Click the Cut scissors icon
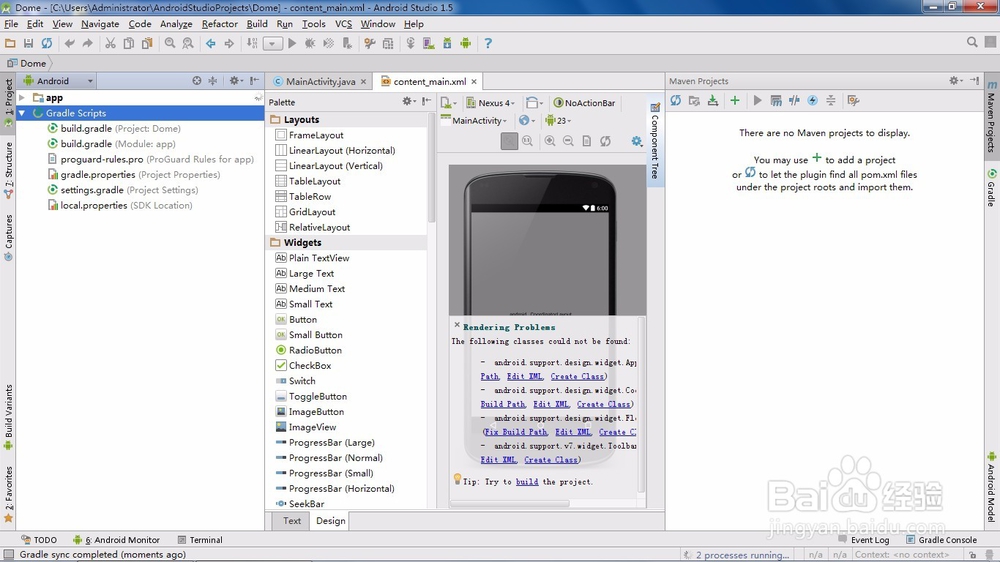1000x562 pixels. (x=110, y=43)
